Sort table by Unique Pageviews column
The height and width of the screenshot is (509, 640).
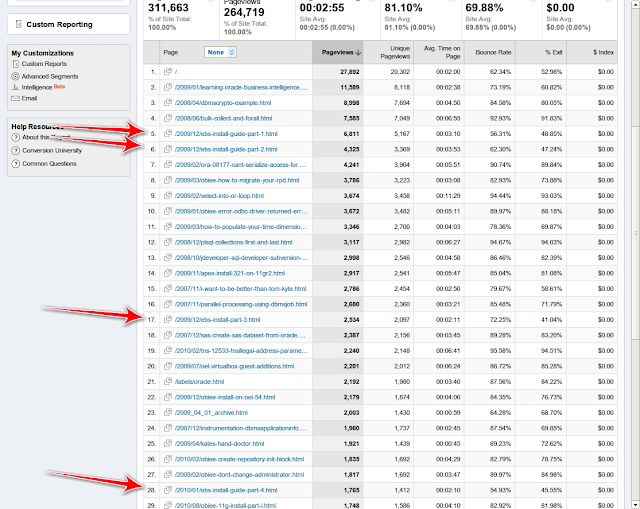pos(388,52)
